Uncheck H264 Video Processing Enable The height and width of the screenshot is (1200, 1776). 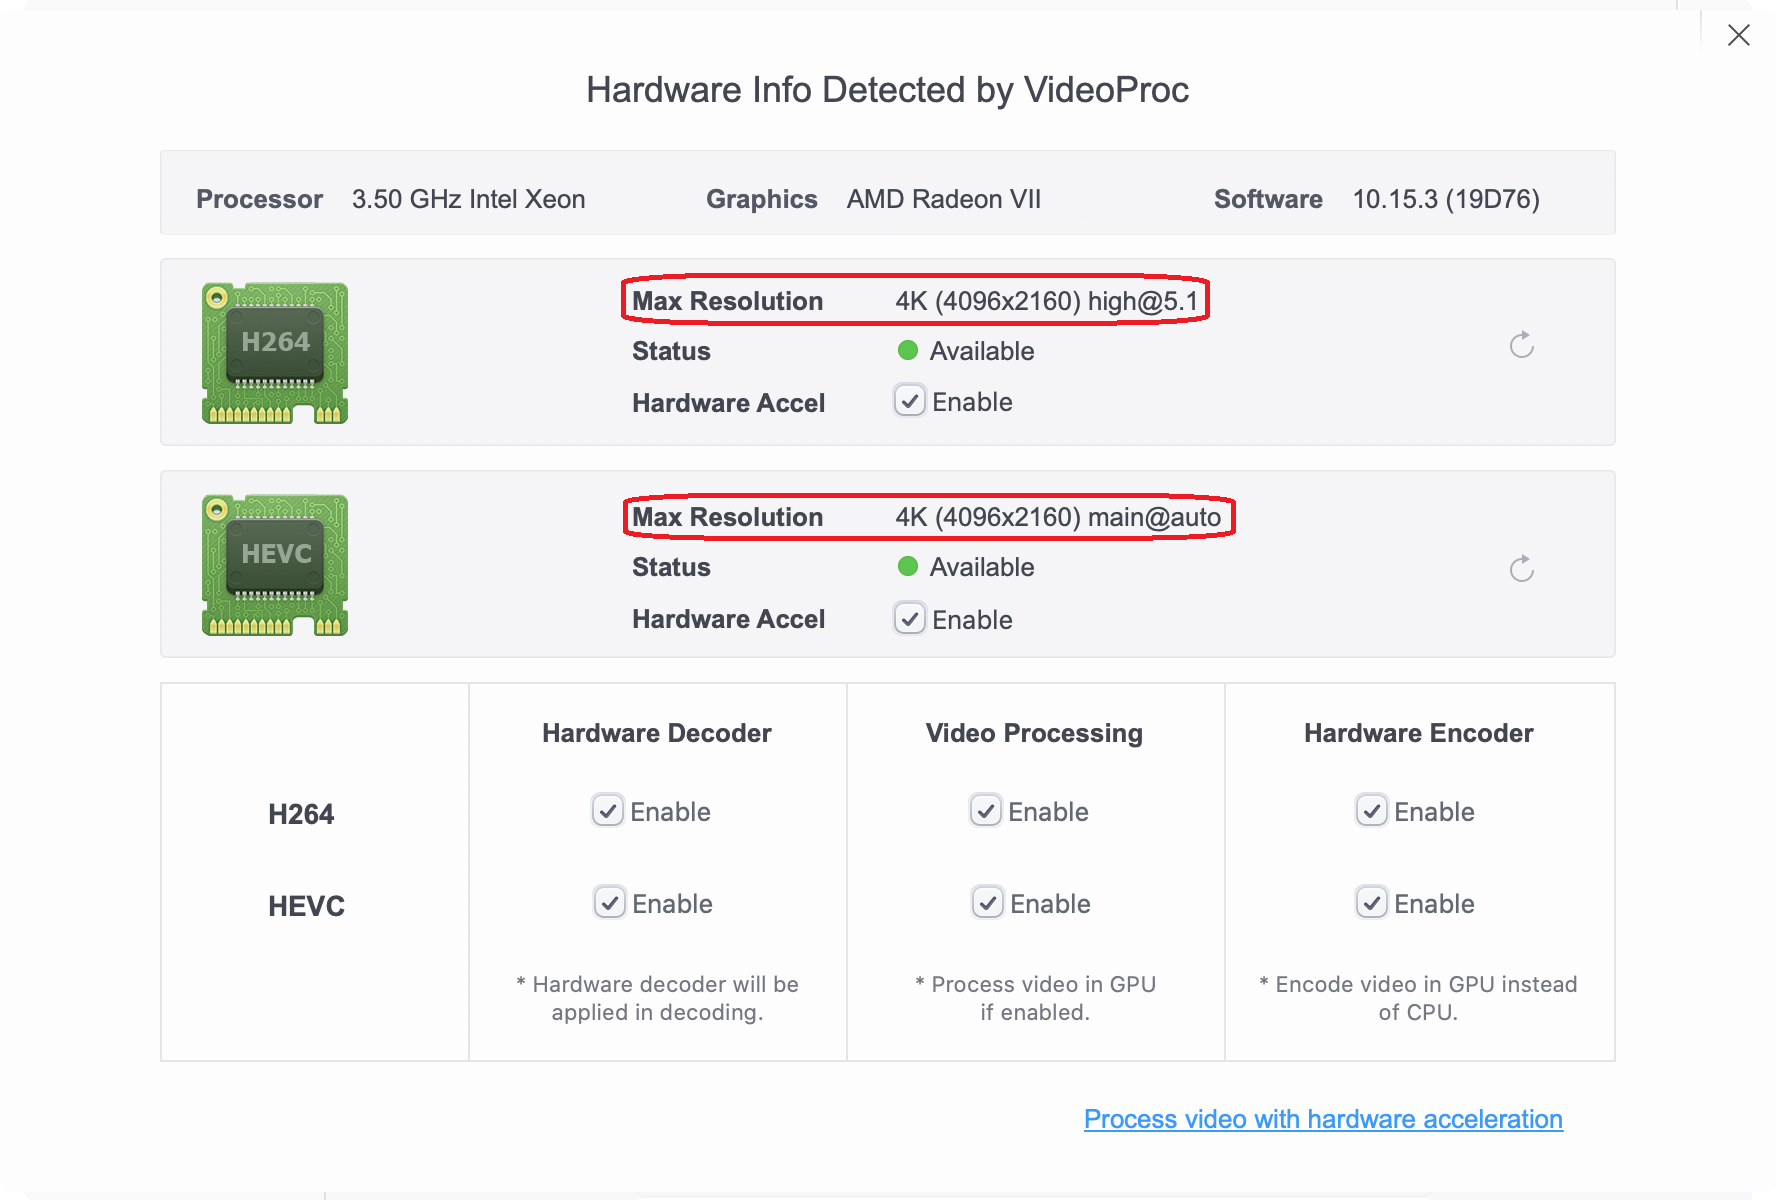pos(986,810)
